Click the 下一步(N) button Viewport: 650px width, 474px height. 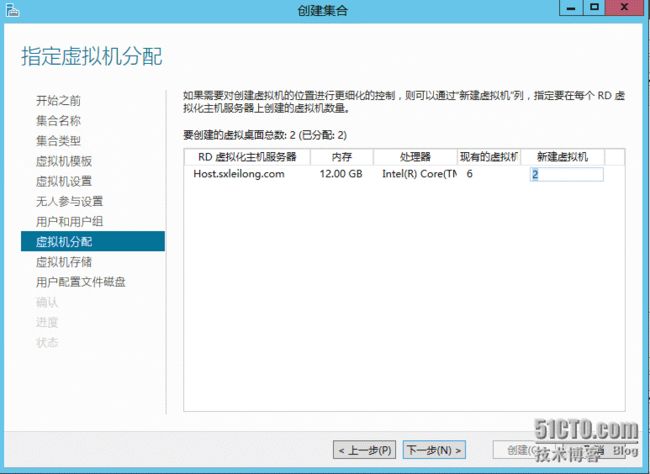coord(434,450)
